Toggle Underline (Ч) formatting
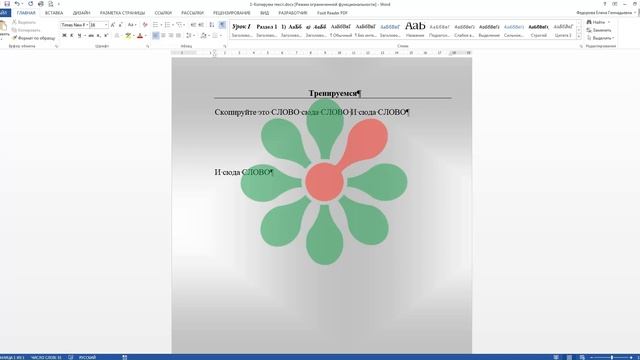The width and height of the screenshot is (640, 360). (79, 36)
